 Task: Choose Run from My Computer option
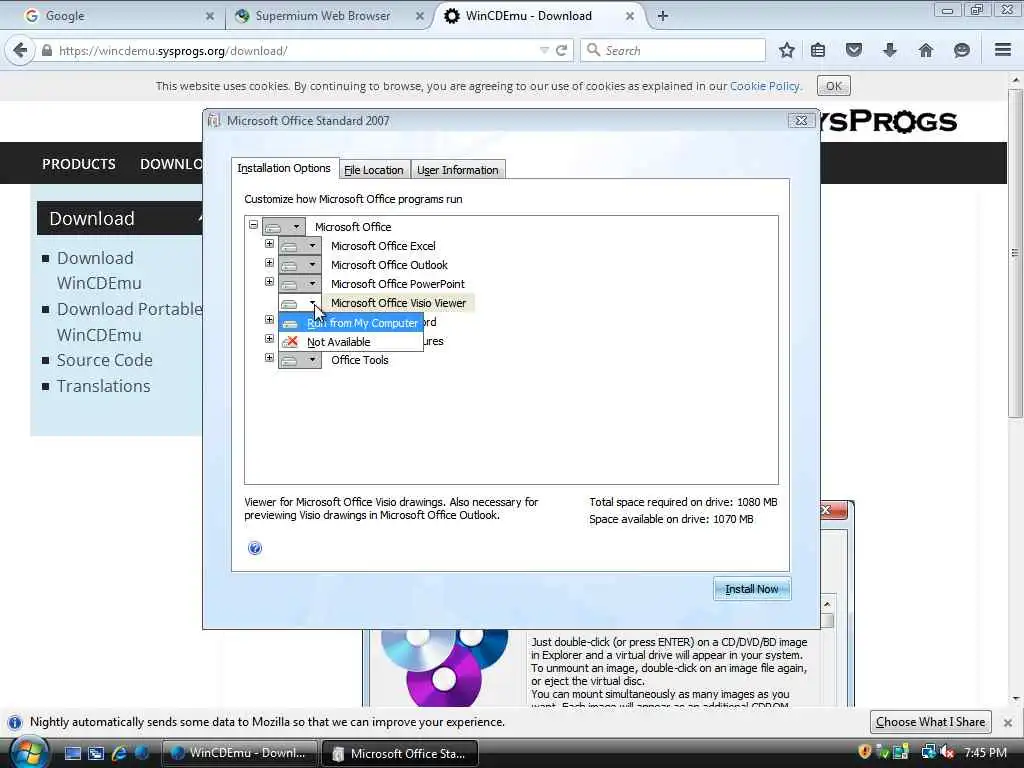click(351, 323)
